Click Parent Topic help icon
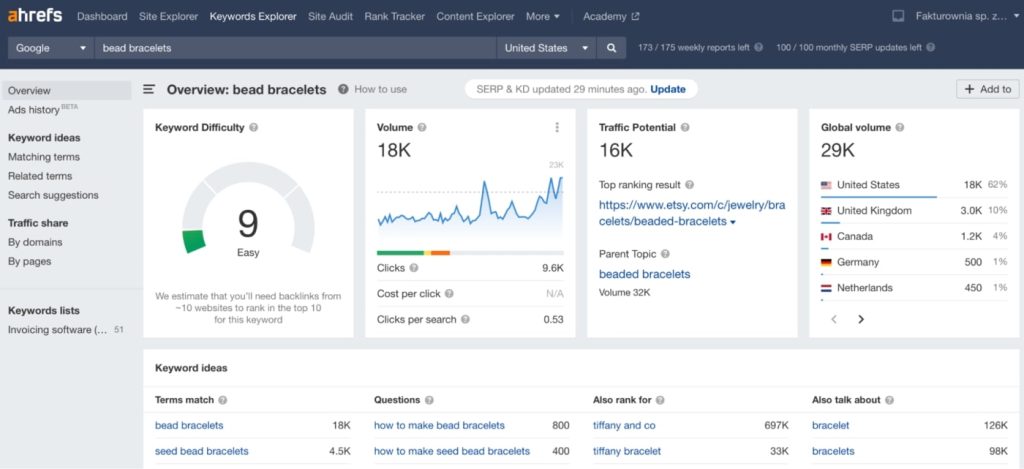1024x469 pixels. [x=665, y=254]
